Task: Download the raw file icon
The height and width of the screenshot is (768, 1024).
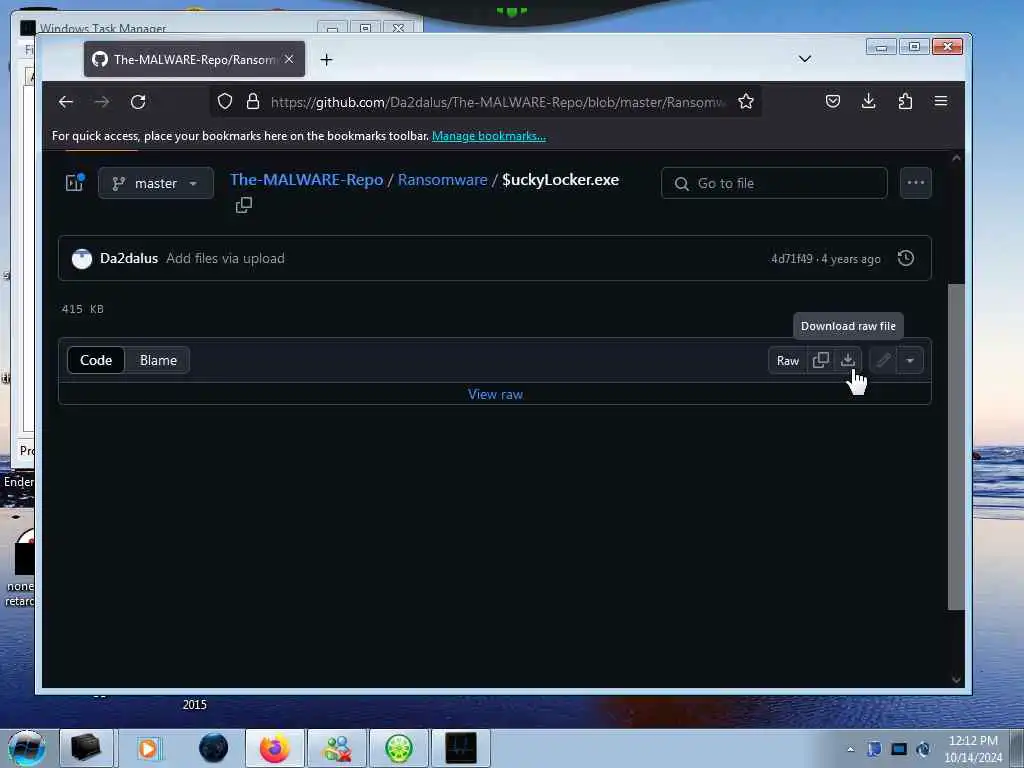Action: pos(848,360)
